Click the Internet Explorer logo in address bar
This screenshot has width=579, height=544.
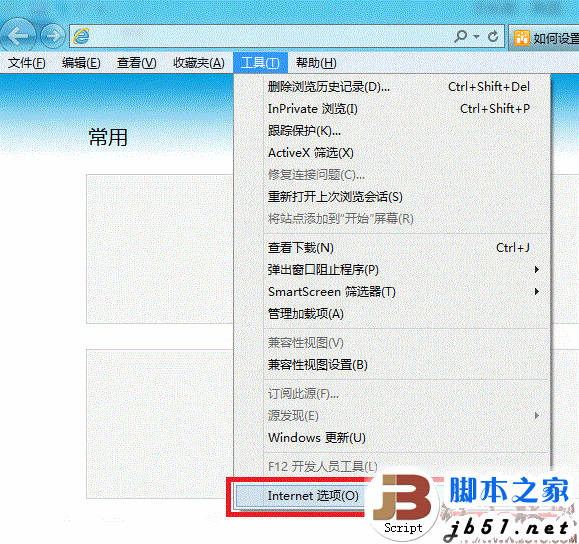[81, 36]
